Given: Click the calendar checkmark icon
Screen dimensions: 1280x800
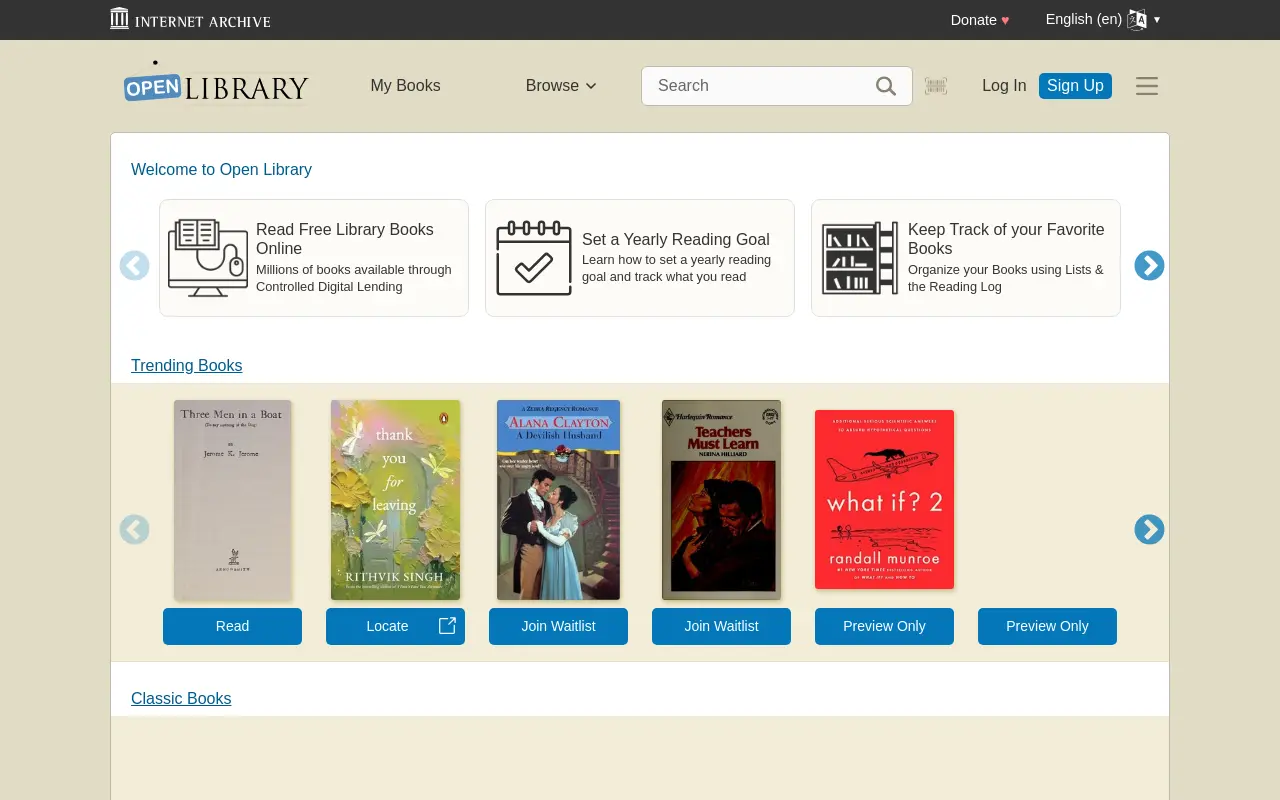Looking at the screenshot, I should coord(534,258).
